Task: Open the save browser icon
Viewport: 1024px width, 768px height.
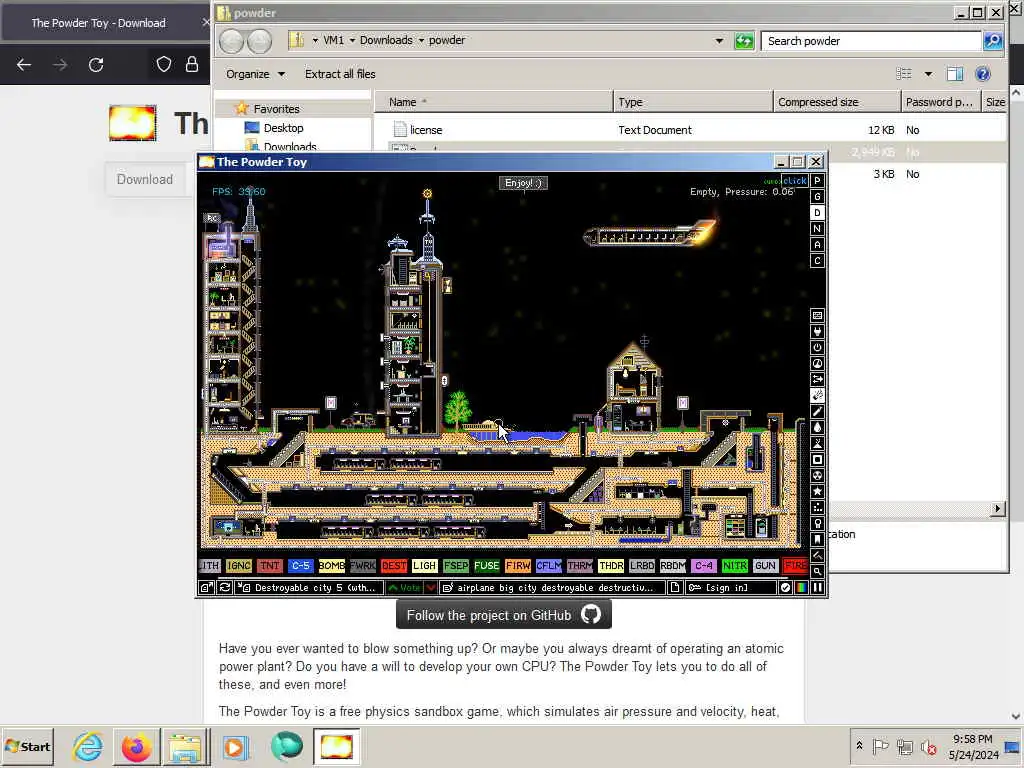Action: (206, 588)
